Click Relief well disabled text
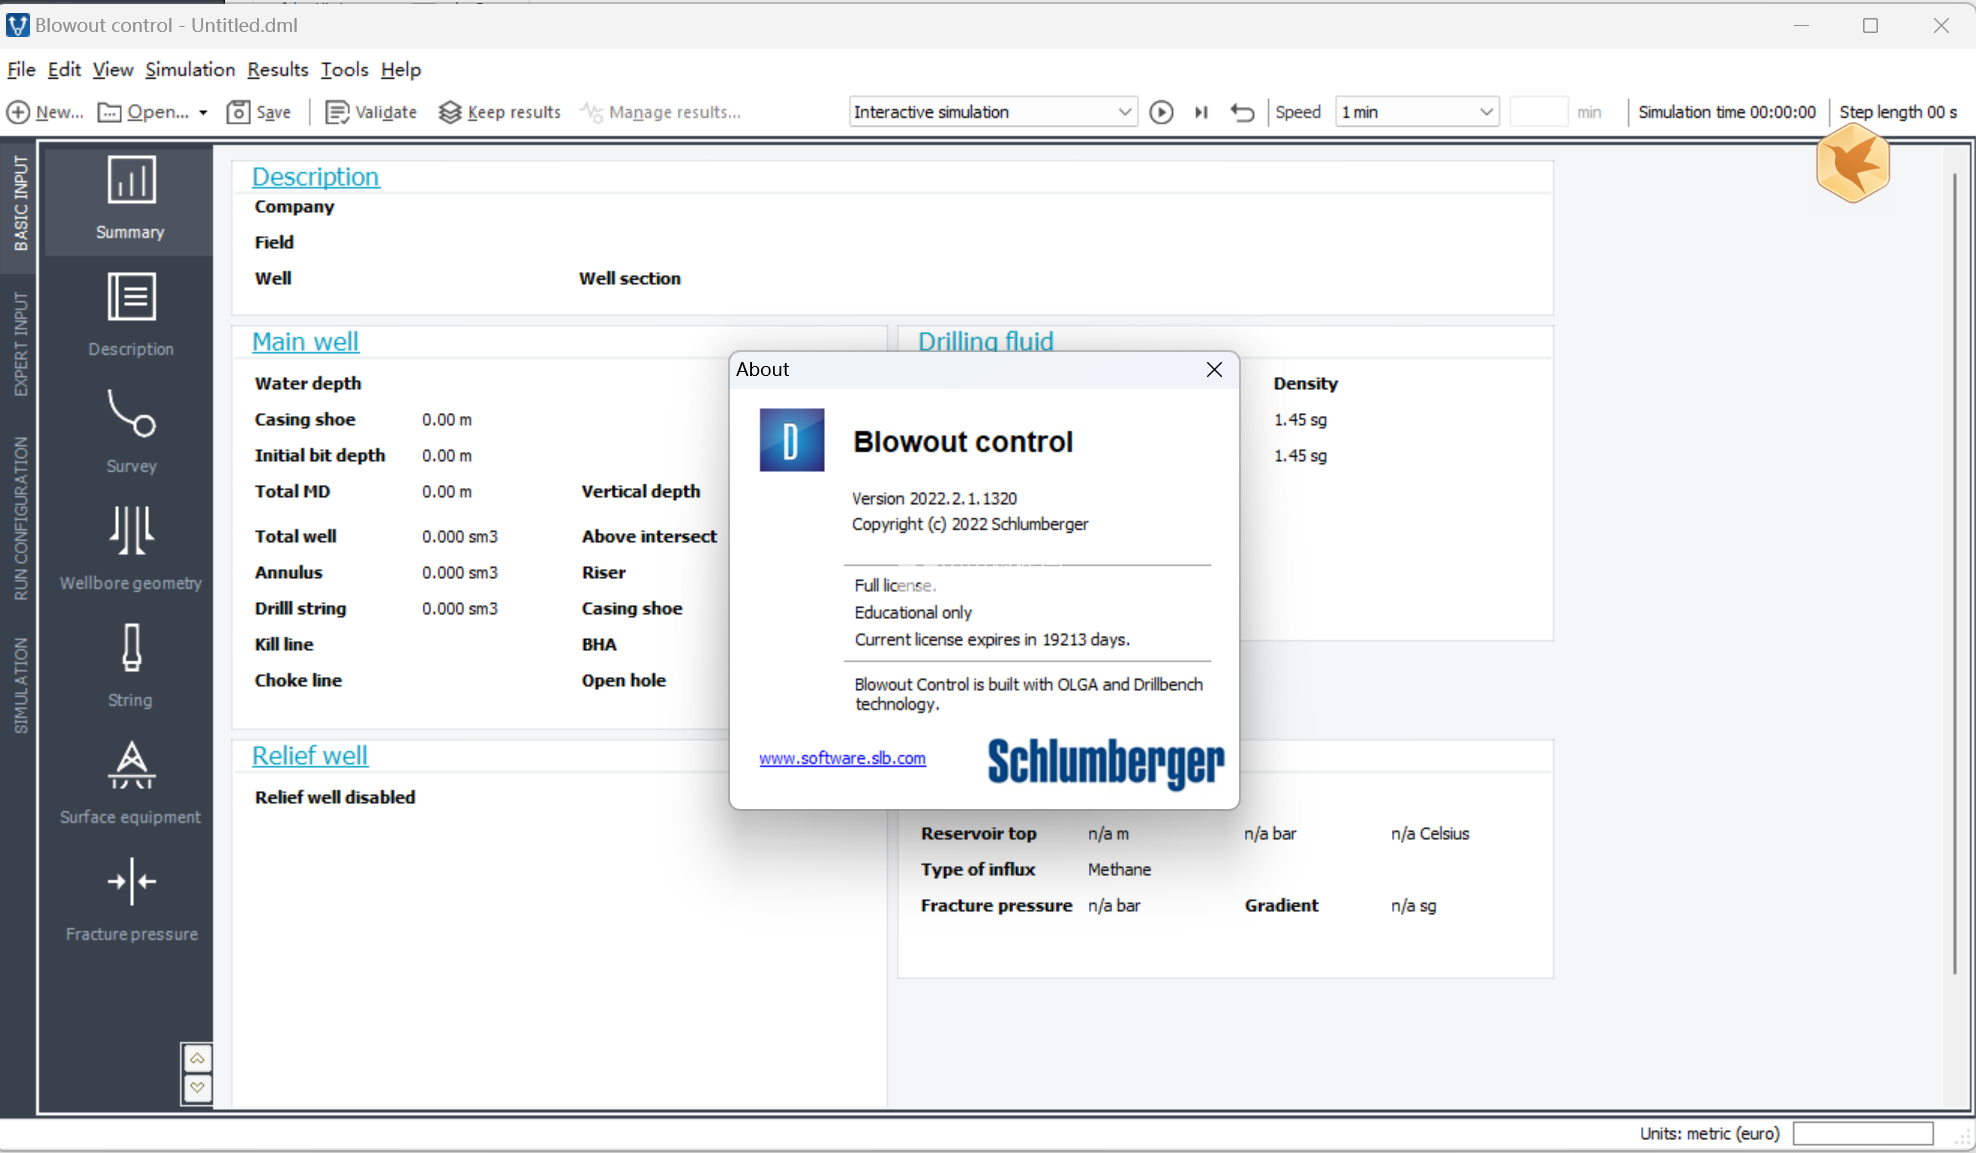 coord(335,797)
